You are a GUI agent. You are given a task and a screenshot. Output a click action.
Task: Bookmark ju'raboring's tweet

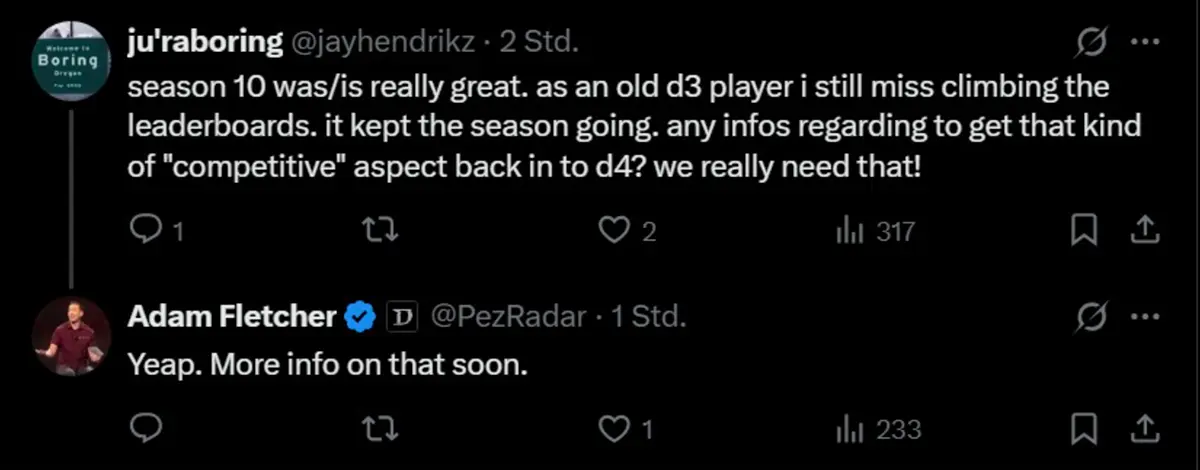(1083, 232)
